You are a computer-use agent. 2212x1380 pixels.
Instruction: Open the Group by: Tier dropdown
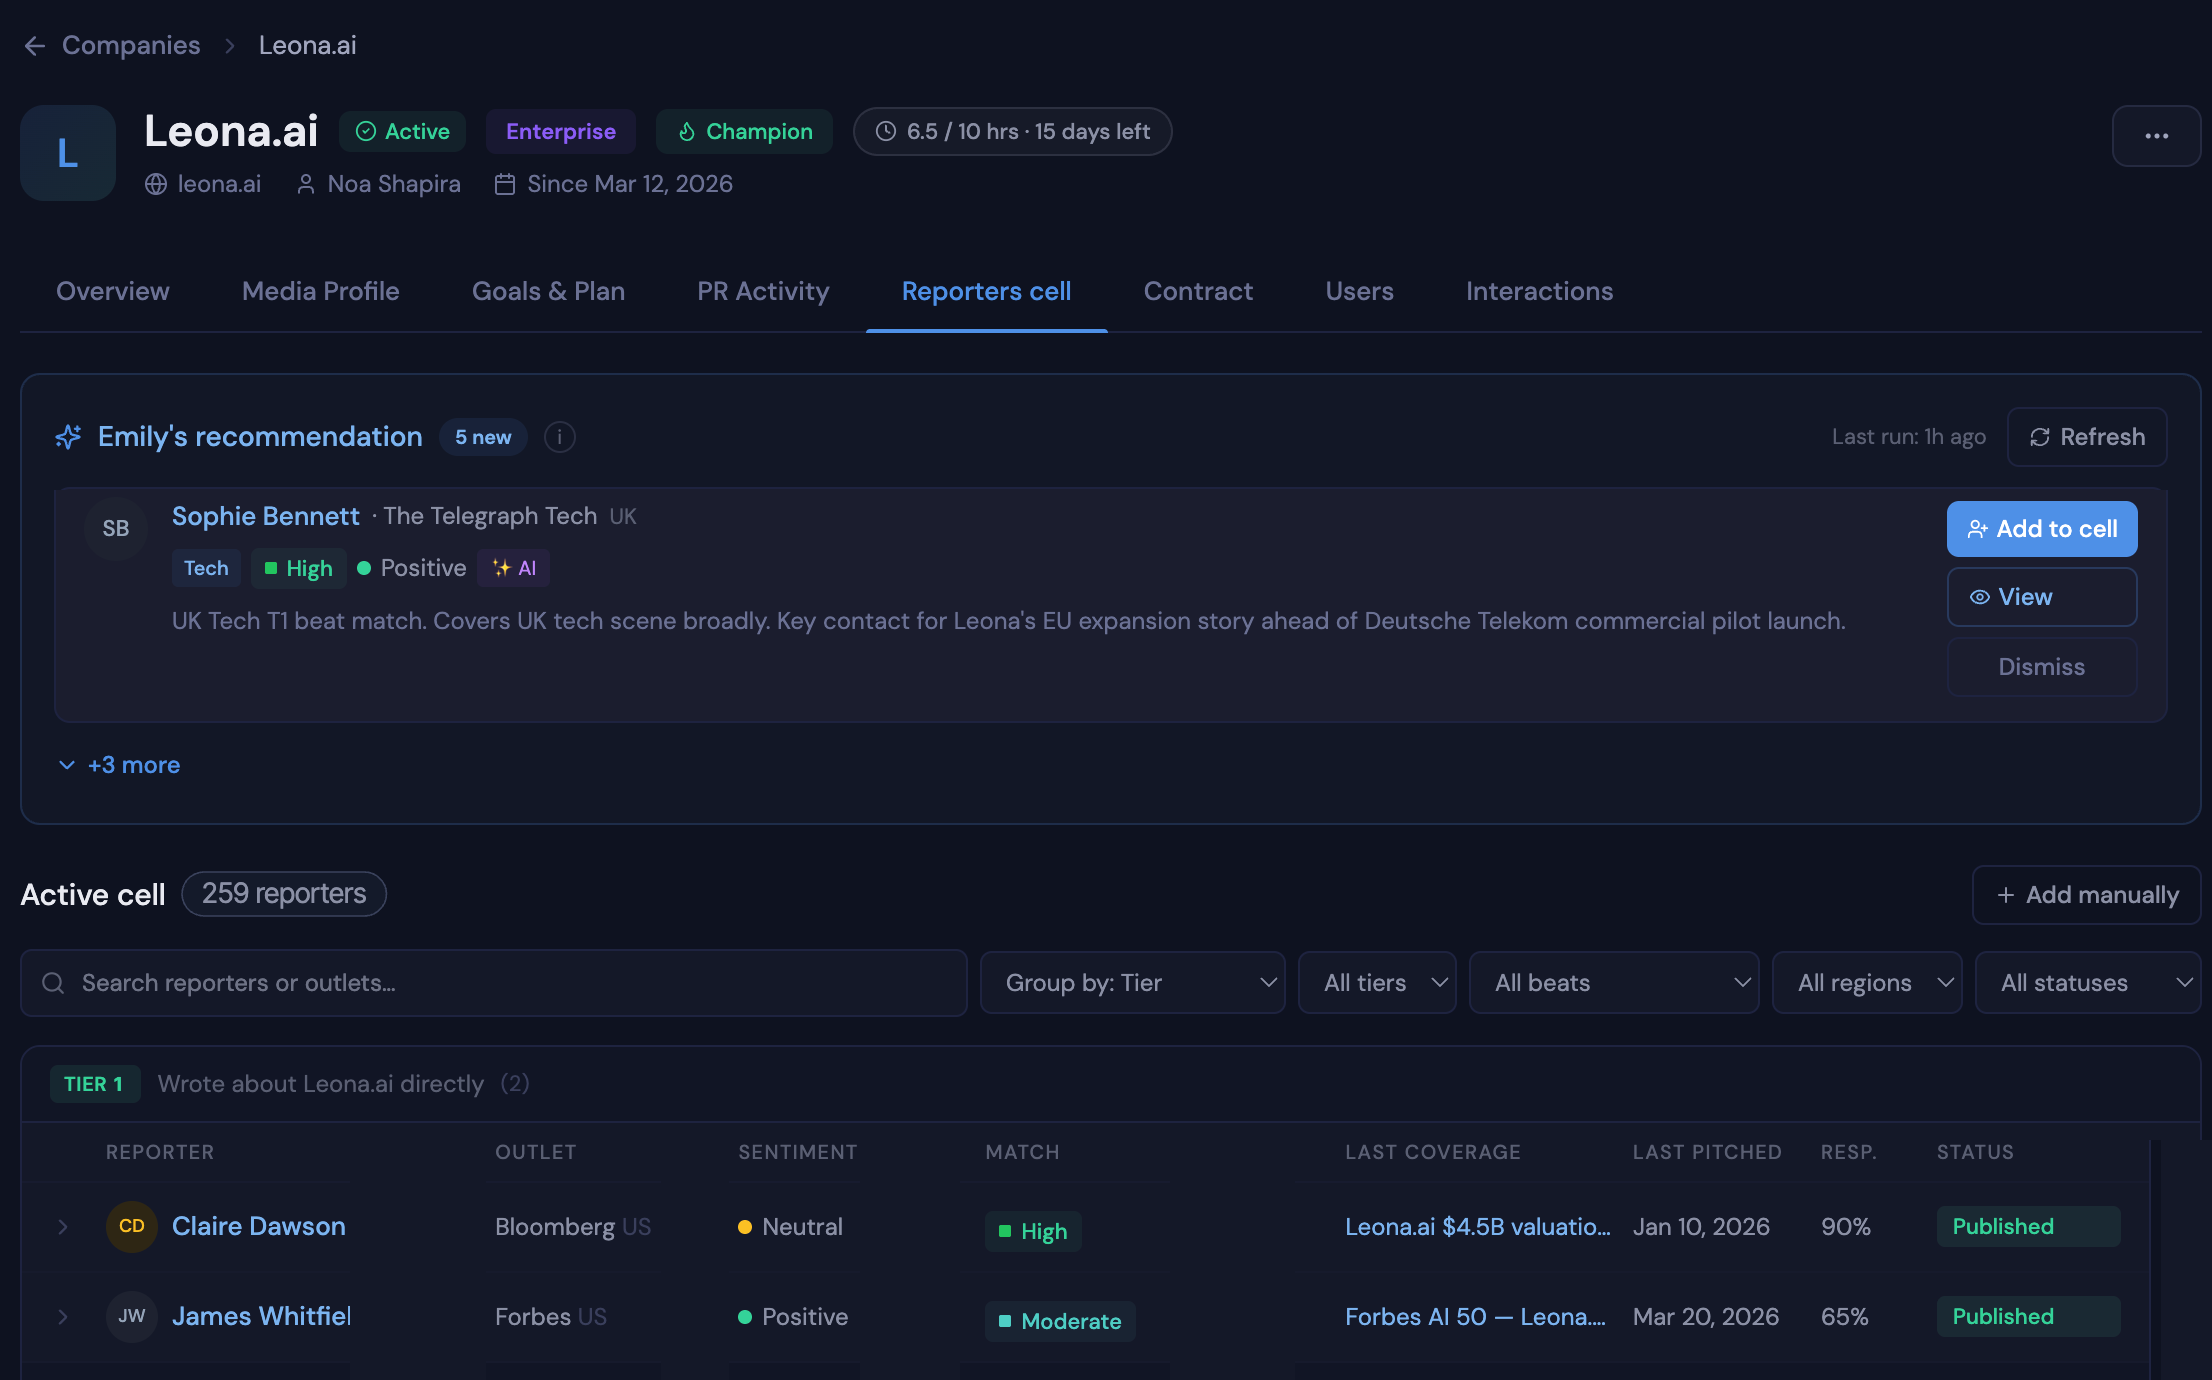[1133, 983]
